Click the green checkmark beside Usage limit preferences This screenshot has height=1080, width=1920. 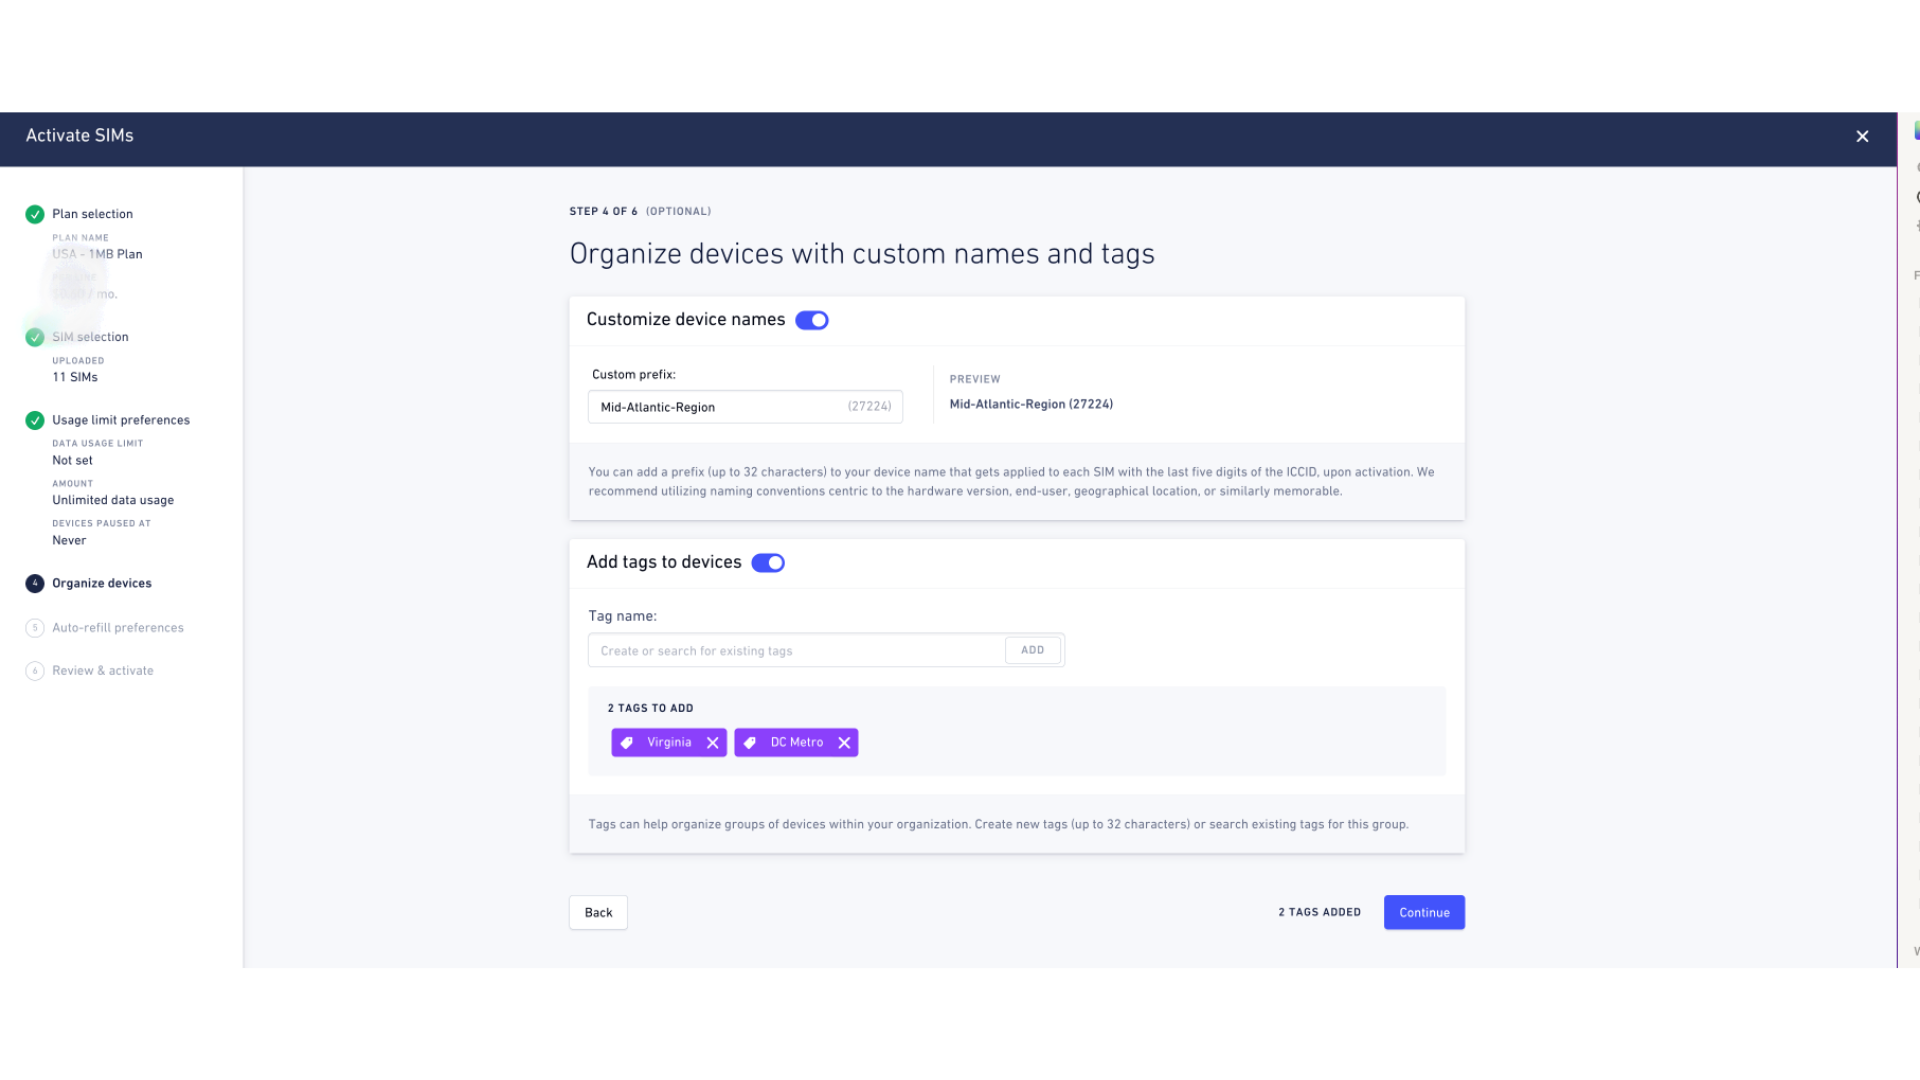tap(35, 420)
